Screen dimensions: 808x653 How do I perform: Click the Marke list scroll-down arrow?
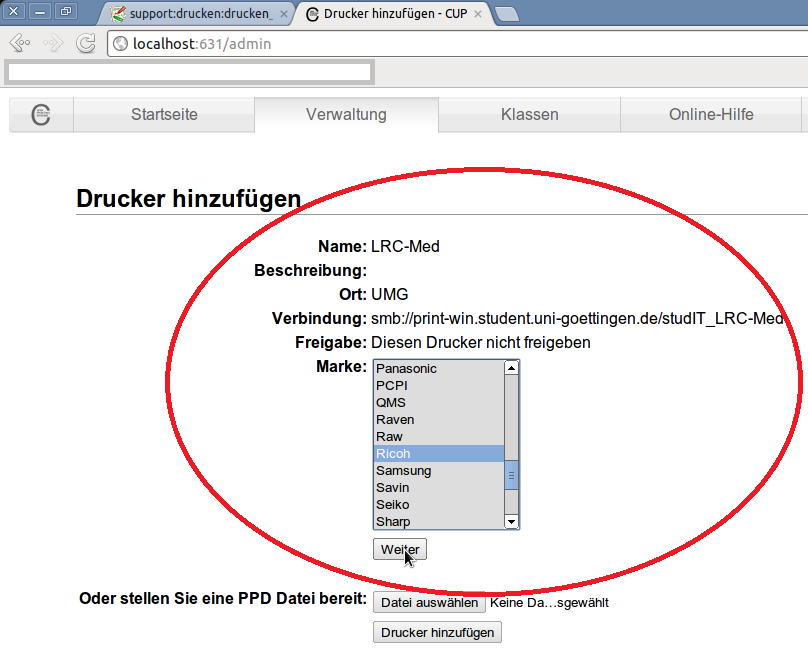(x=511, y=522)
